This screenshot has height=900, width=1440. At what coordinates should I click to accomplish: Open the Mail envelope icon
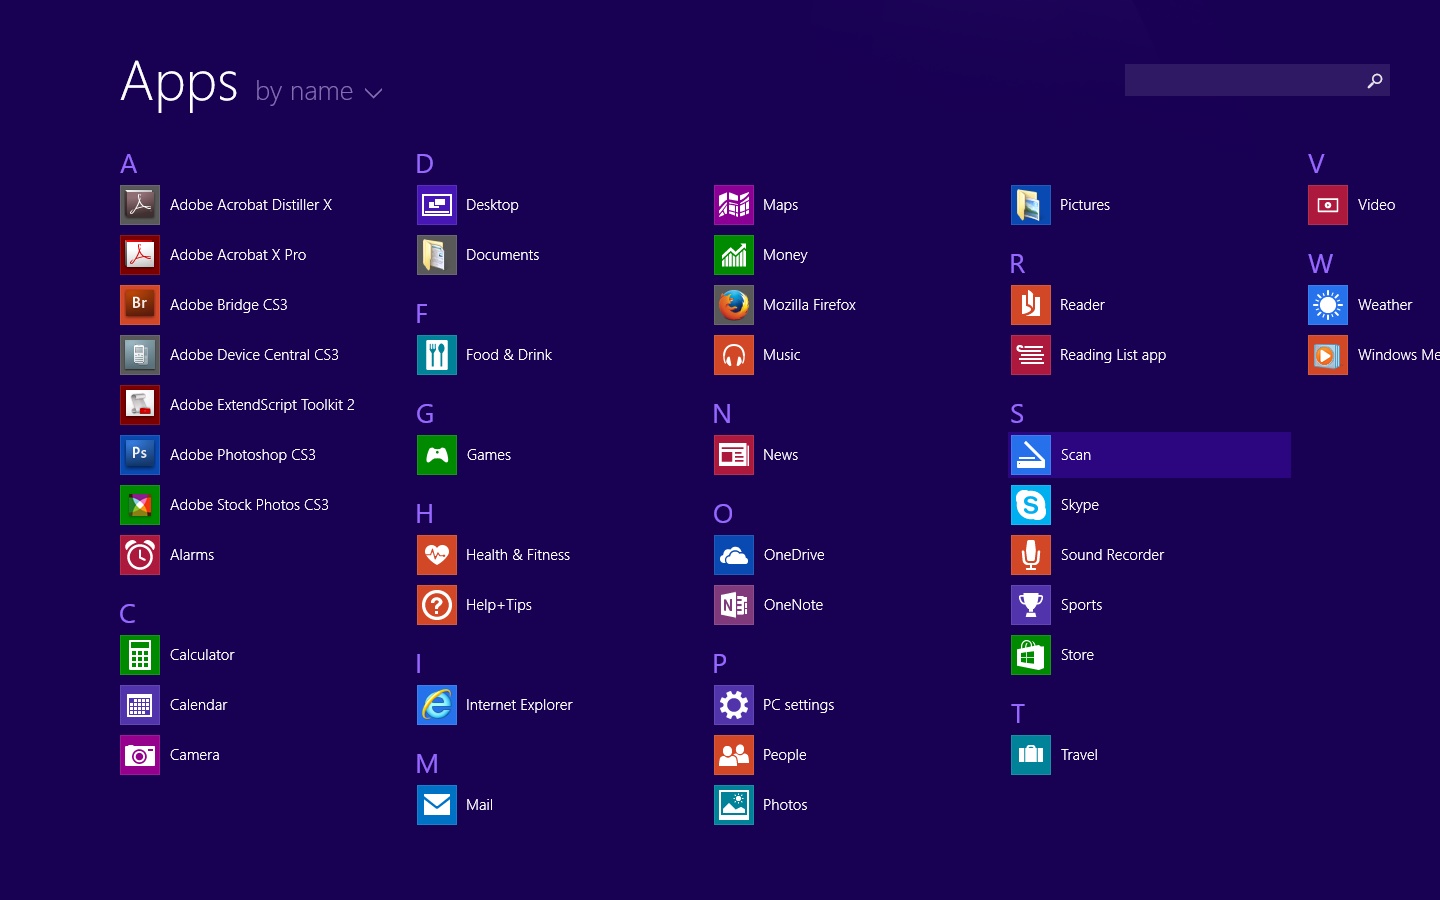437,805
